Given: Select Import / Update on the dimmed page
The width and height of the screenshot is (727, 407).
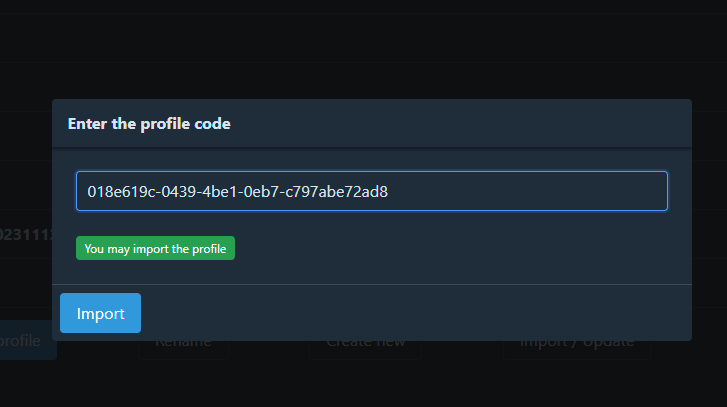Looking at the screenshot, I should (577, 343).
